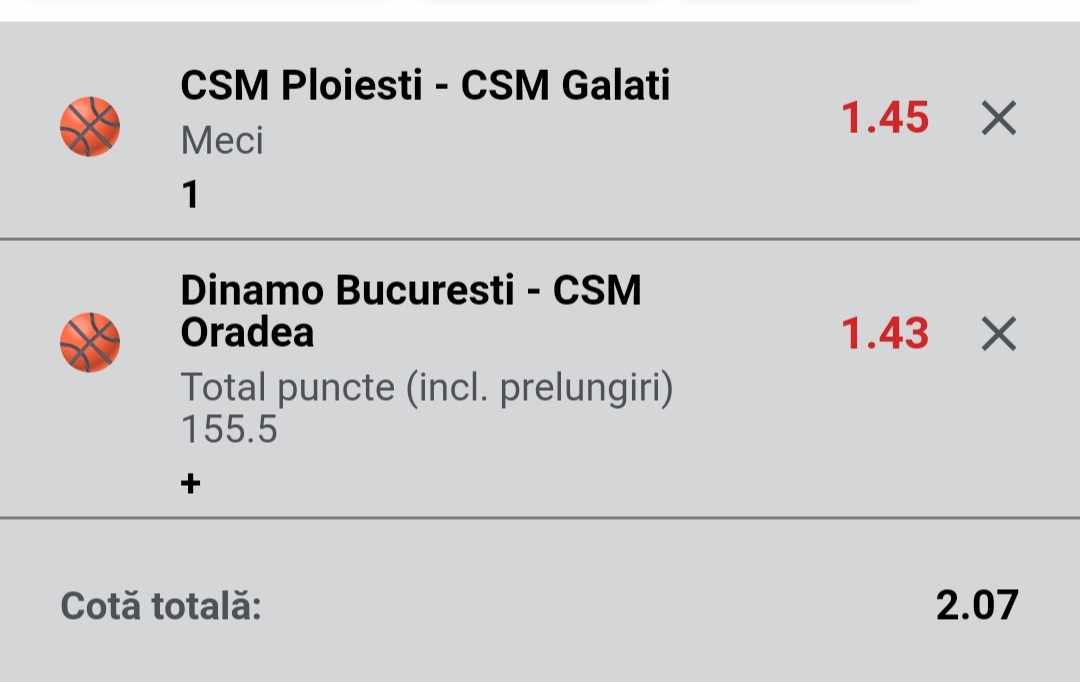The image size is (1080, 682).
Task: Select the Meci market label
Action: (x=222, y=141)
